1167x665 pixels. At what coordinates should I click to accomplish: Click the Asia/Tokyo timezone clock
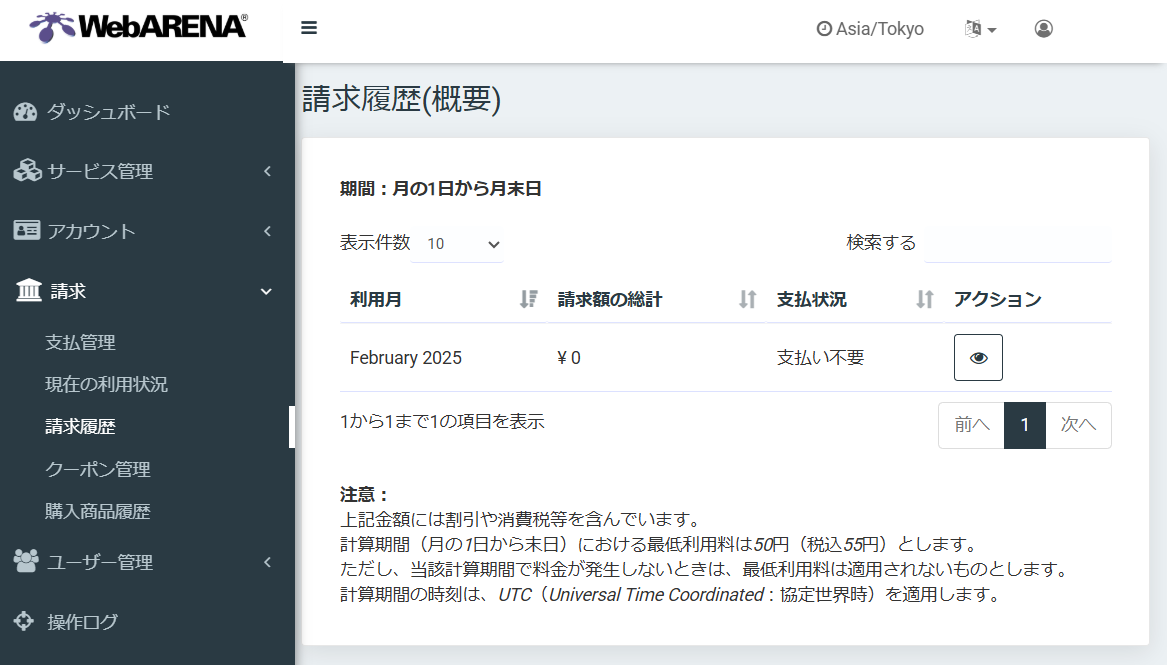click(870, 29)
